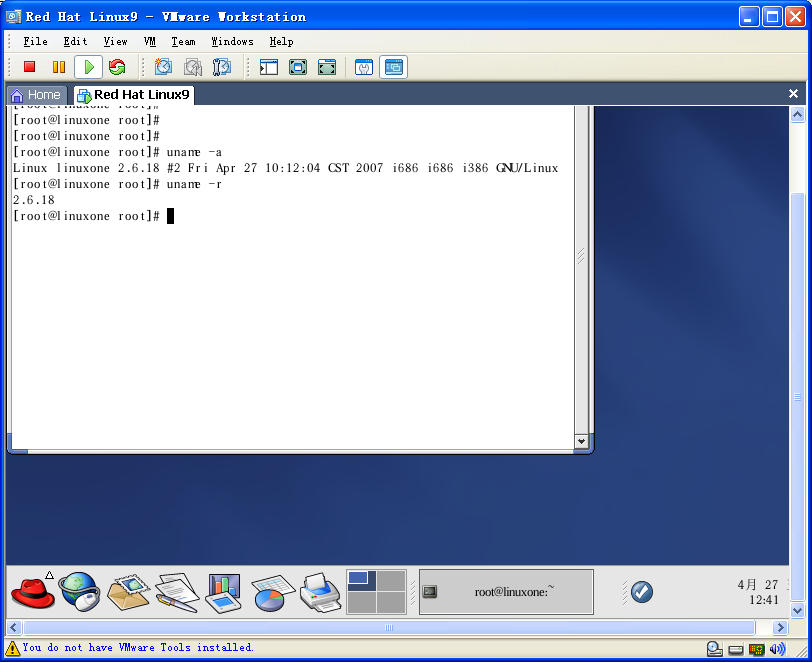
Task: Open the Edit menu
Action: 75,41
